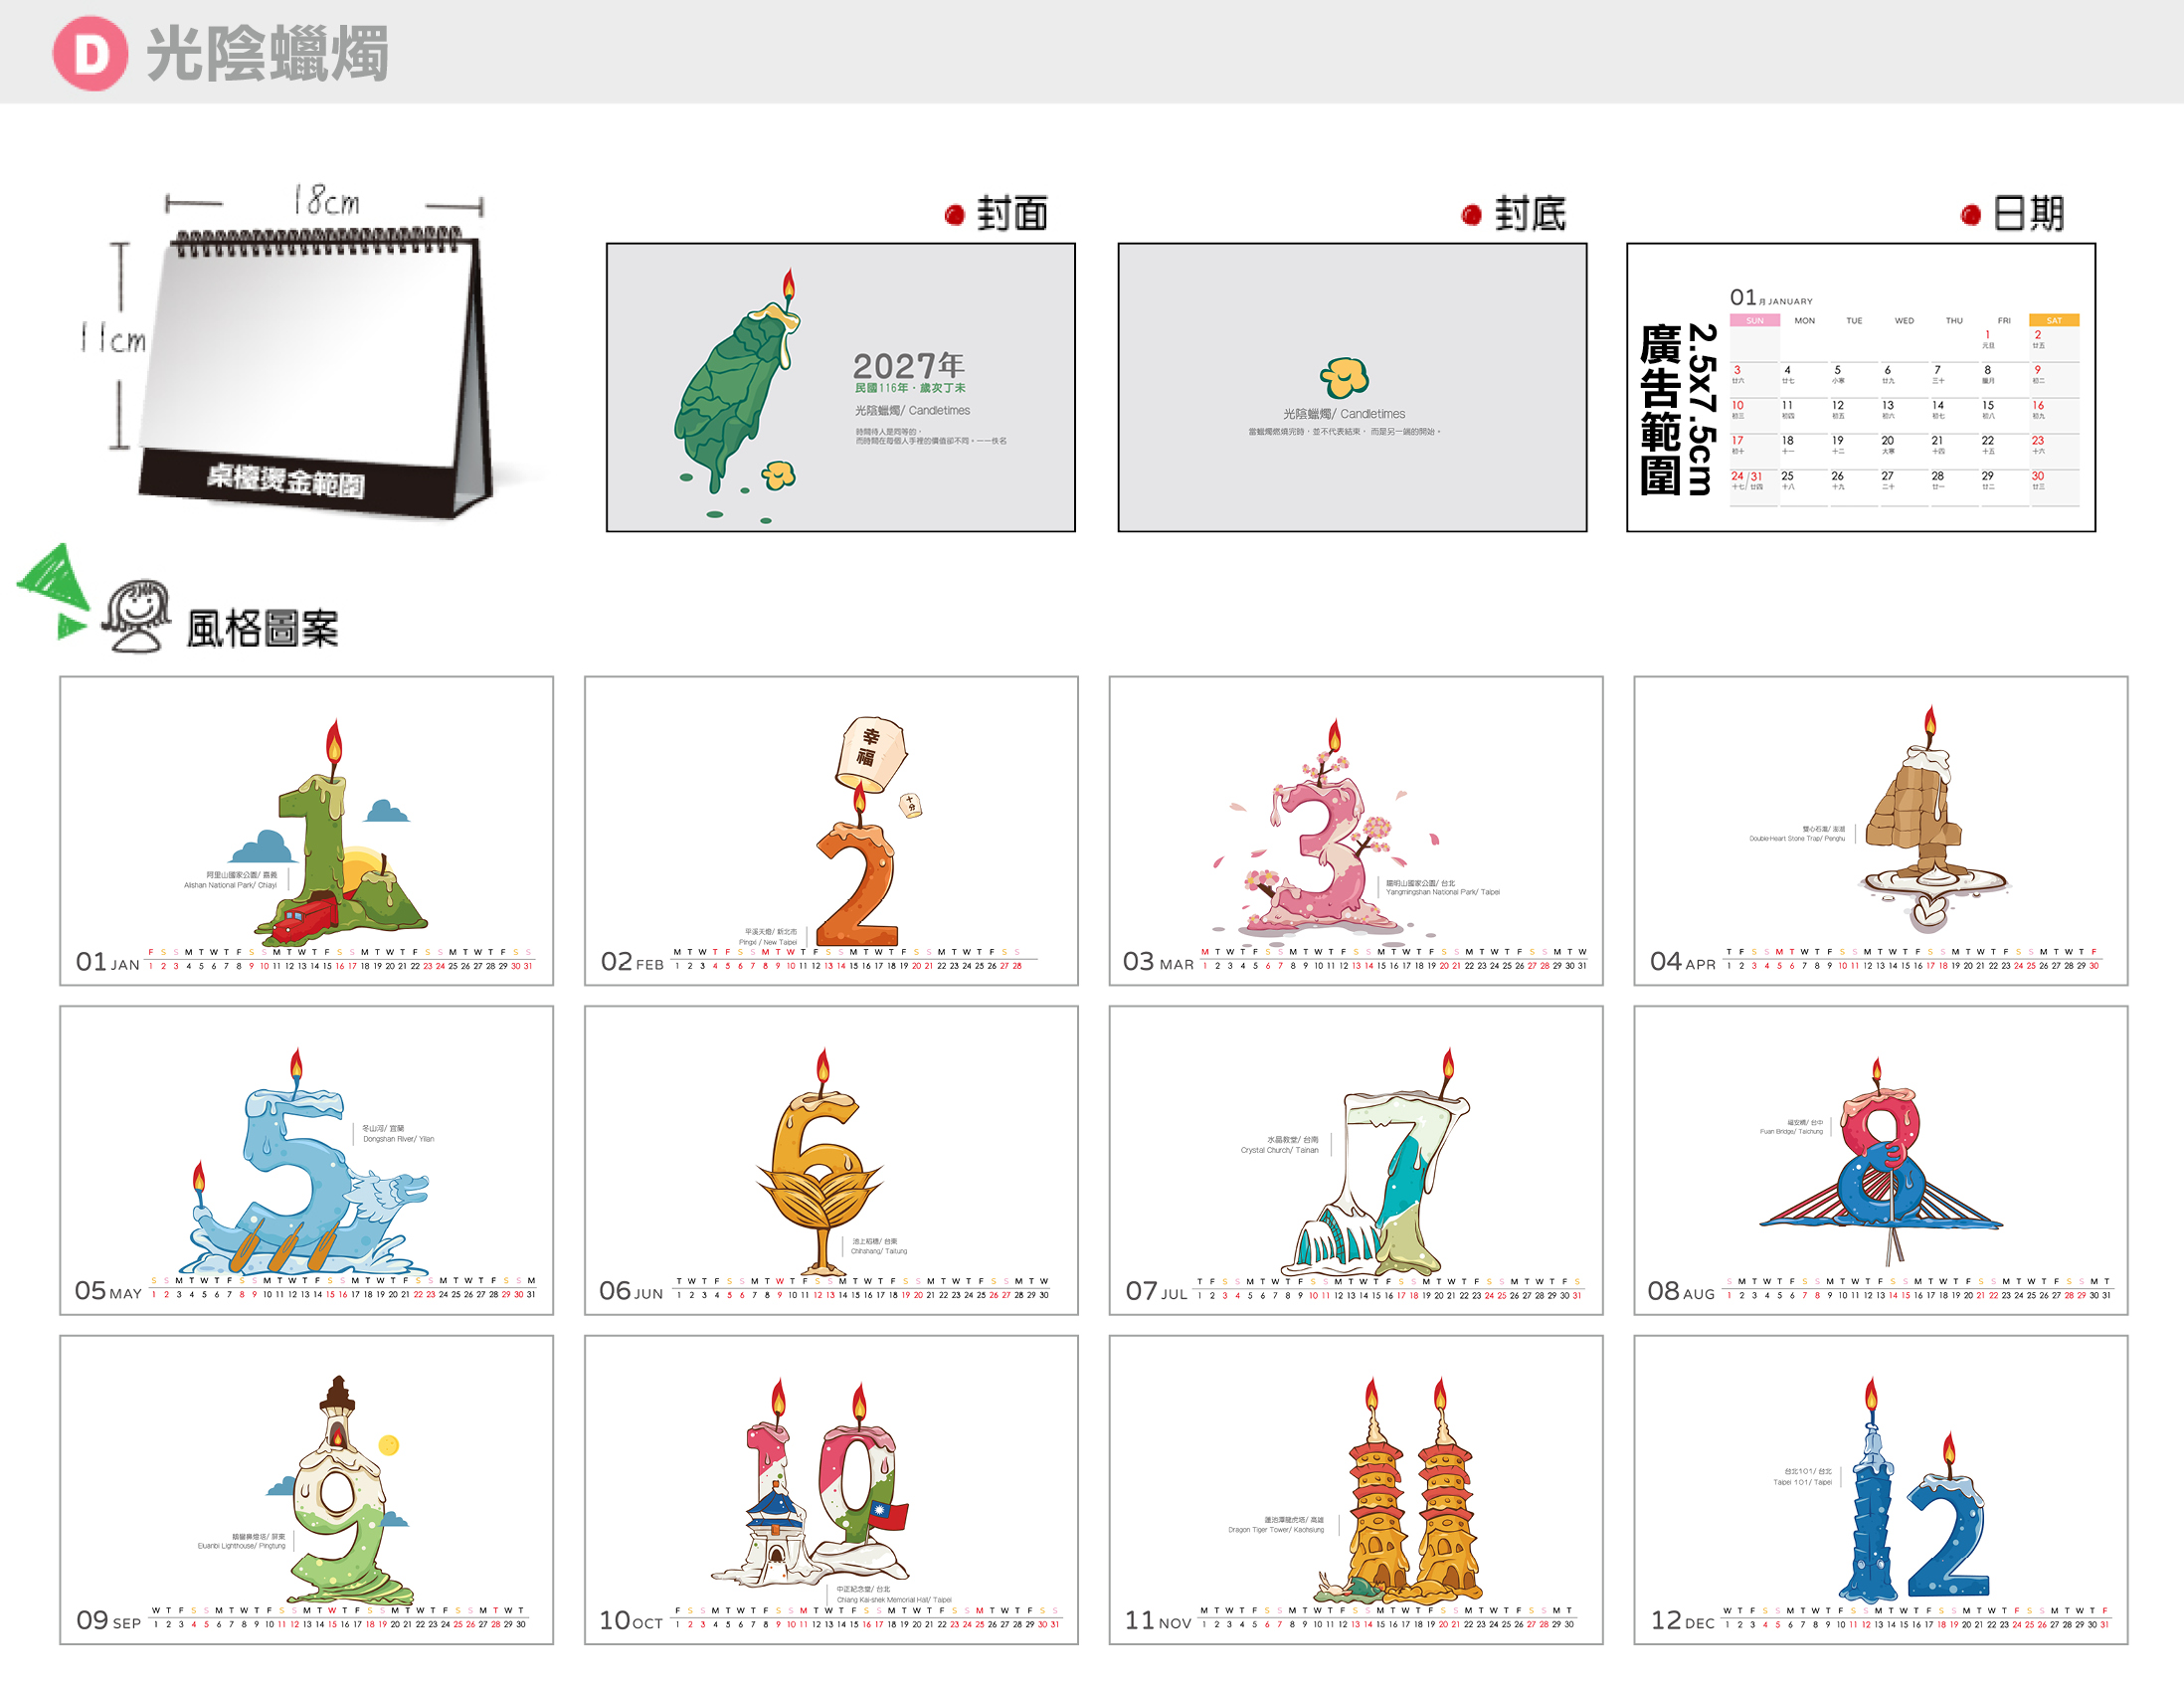This screenshot has height=1693, width=2184.
Task: Open the 08 AUG bridge thumbnail
Action: (1881, 1160)
